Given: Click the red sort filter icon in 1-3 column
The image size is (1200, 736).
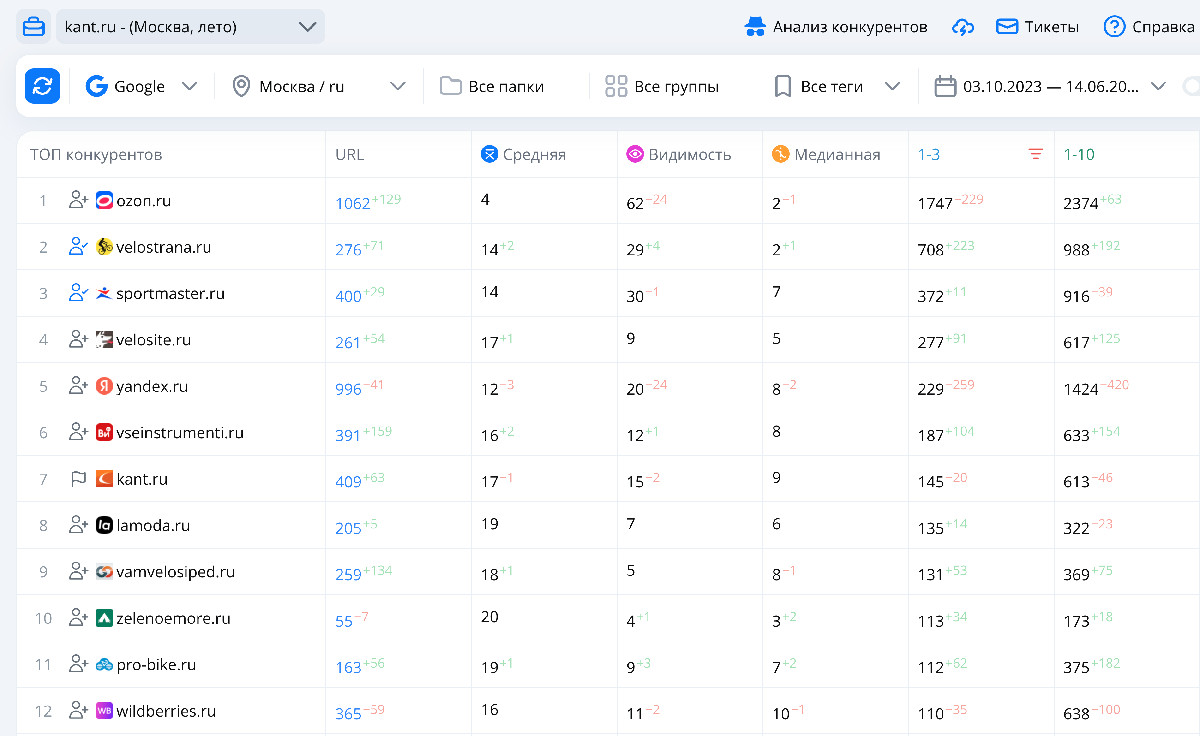Looking at the screenshot, I should (x=1035, y=154).
